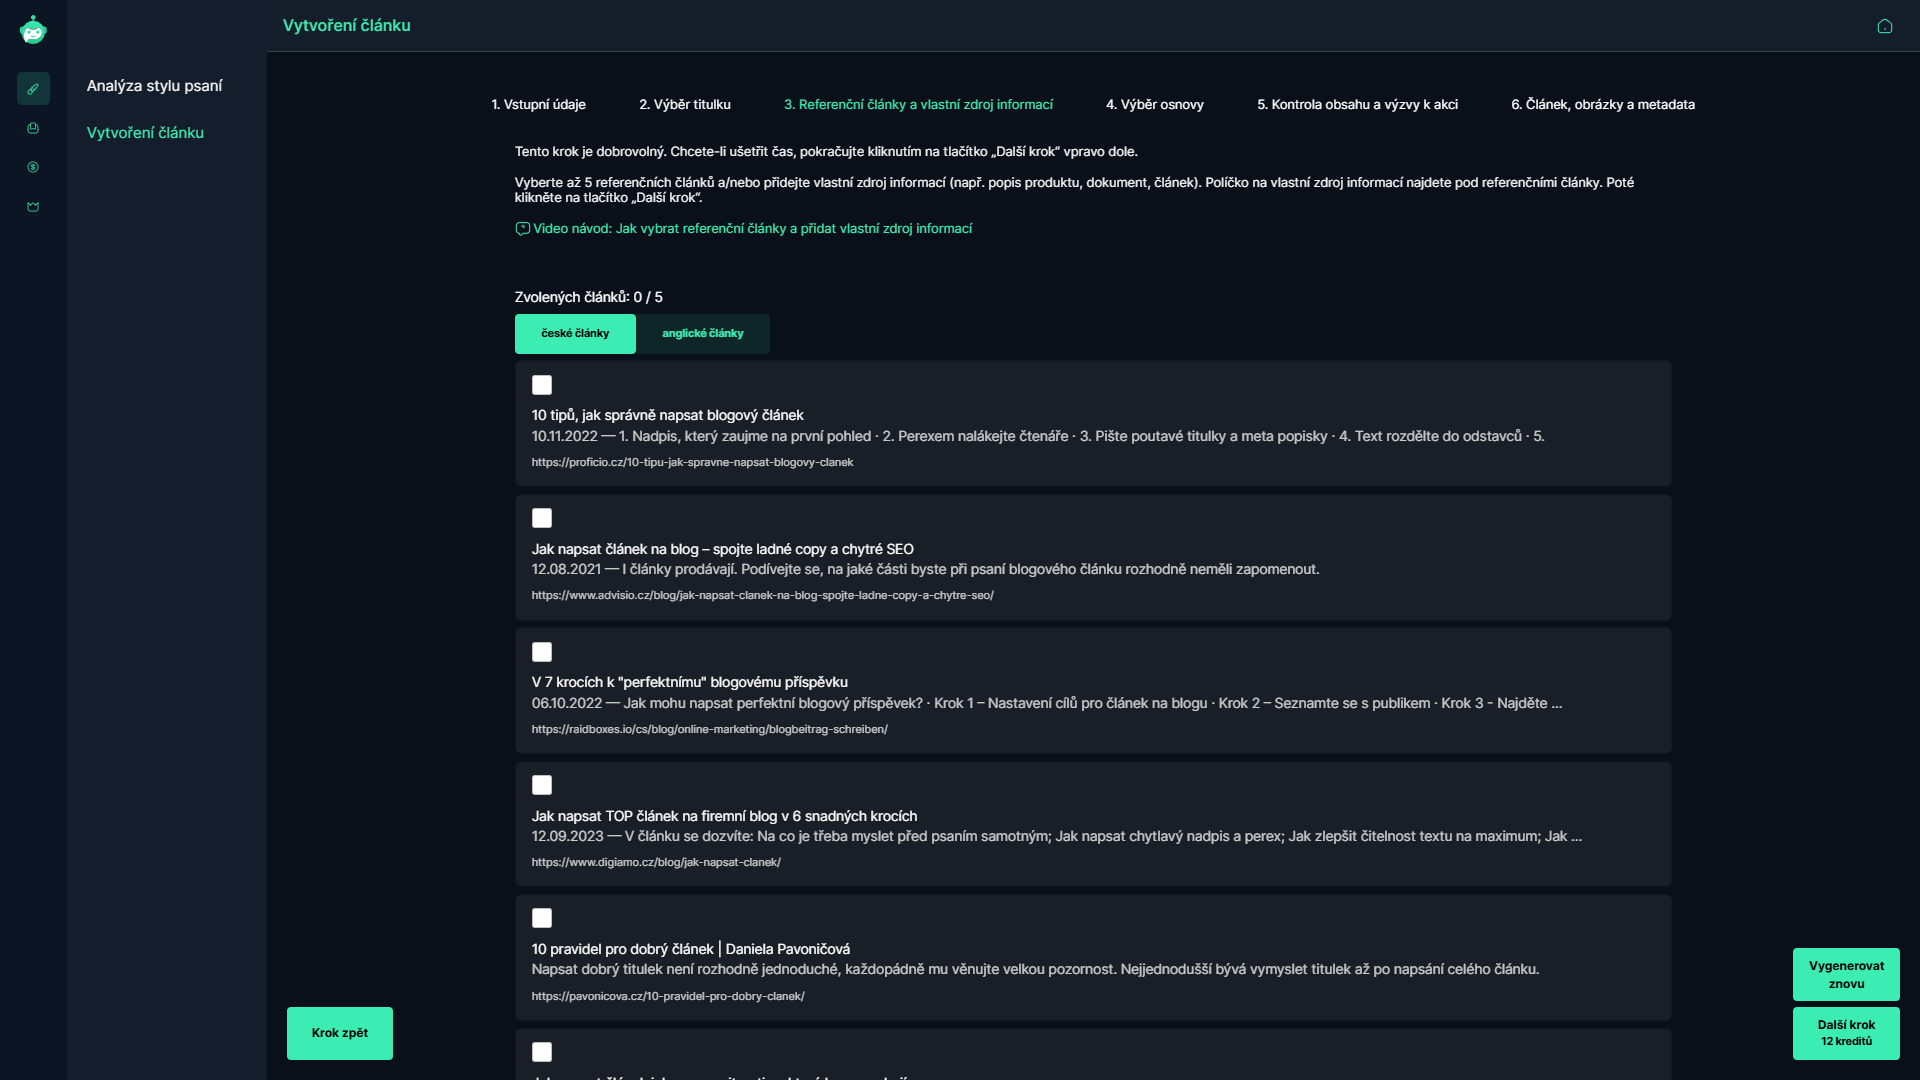The image size is (1920, 1080).
Task: Check the '10 tipů, jak správně napsat' article
Action: pos(542,385)
